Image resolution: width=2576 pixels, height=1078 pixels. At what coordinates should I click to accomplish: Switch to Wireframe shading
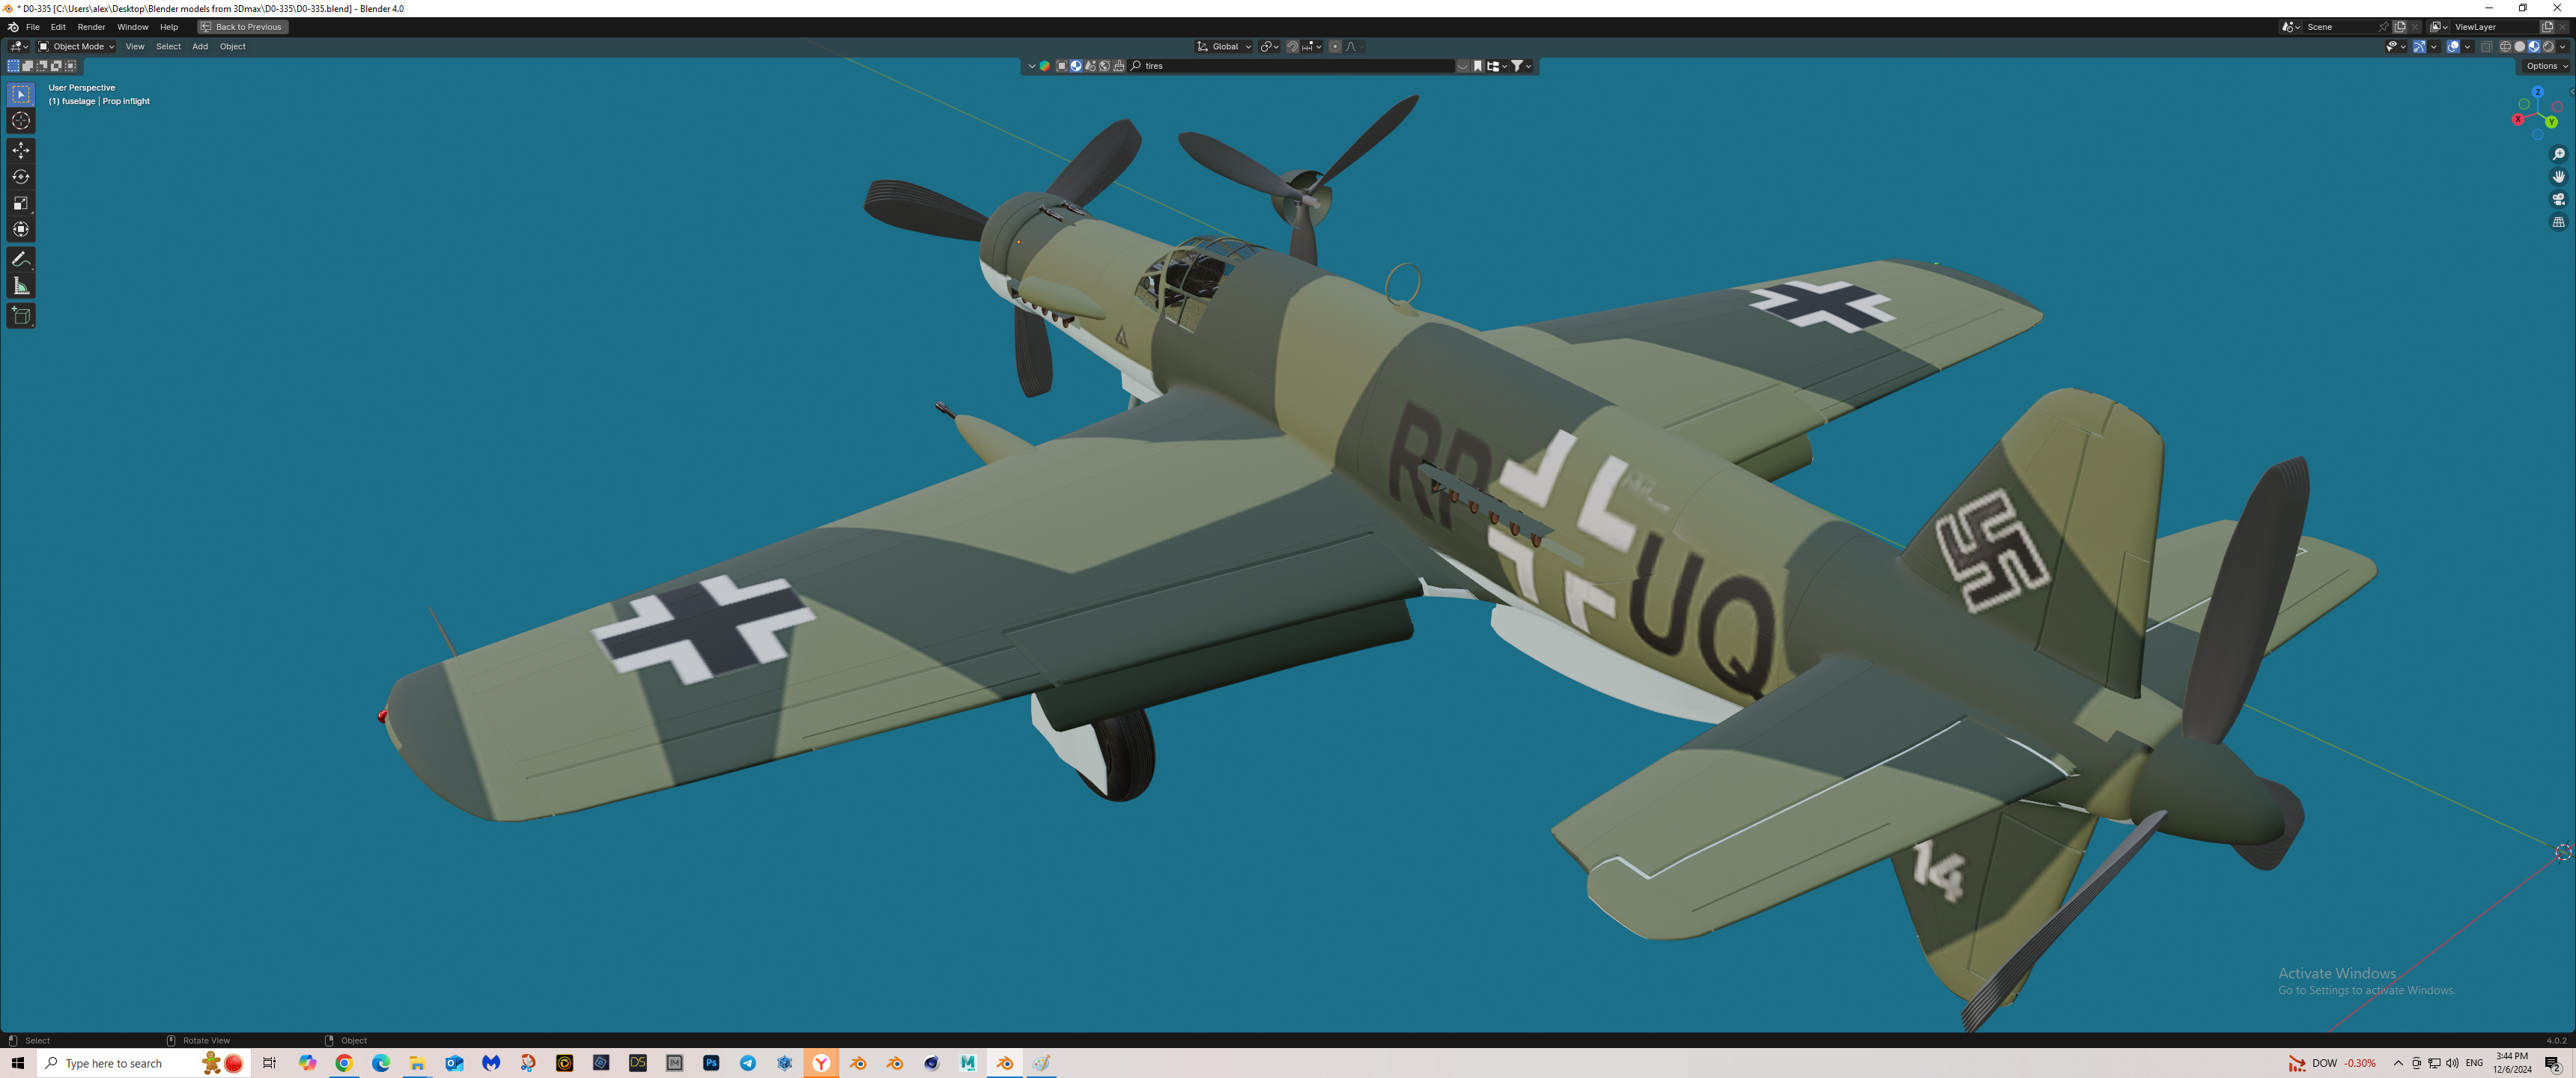pyautogui.click(x=2506, y=46)
